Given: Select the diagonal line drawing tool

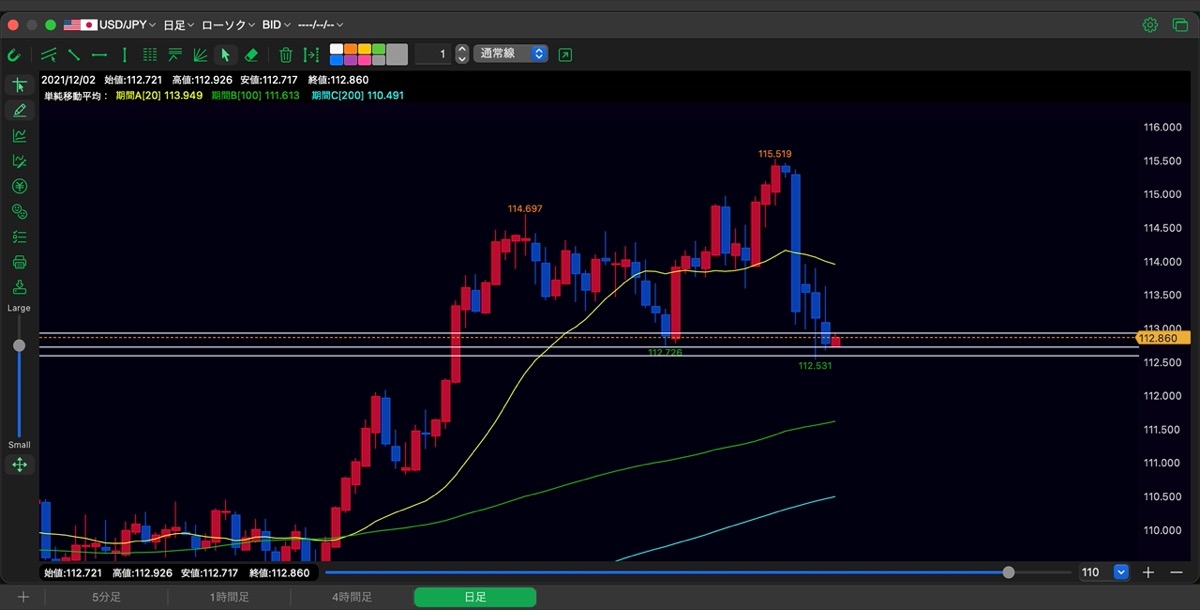Looking at the screenshot, I should click(74, 54).
